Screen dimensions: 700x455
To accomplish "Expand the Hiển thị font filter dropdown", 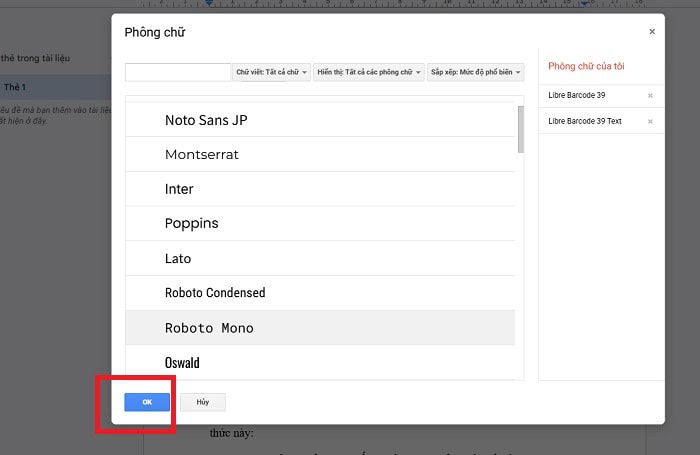I will click(368, 72).
